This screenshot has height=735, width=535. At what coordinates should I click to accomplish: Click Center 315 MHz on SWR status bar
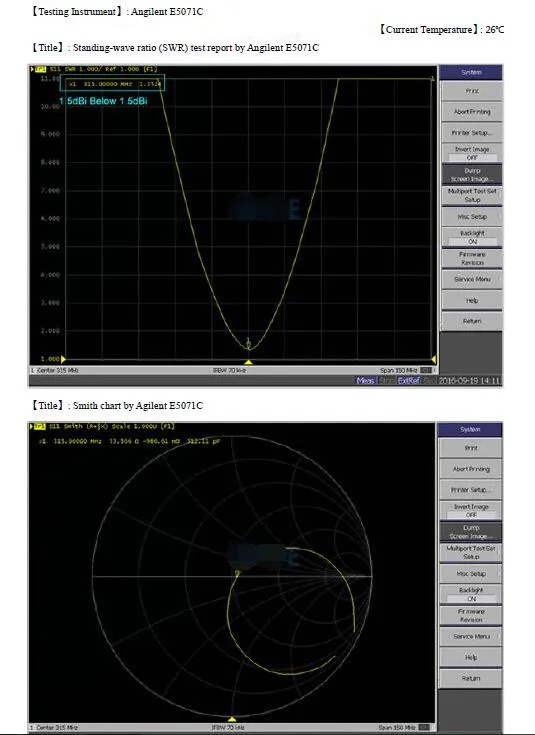(55, 370)
